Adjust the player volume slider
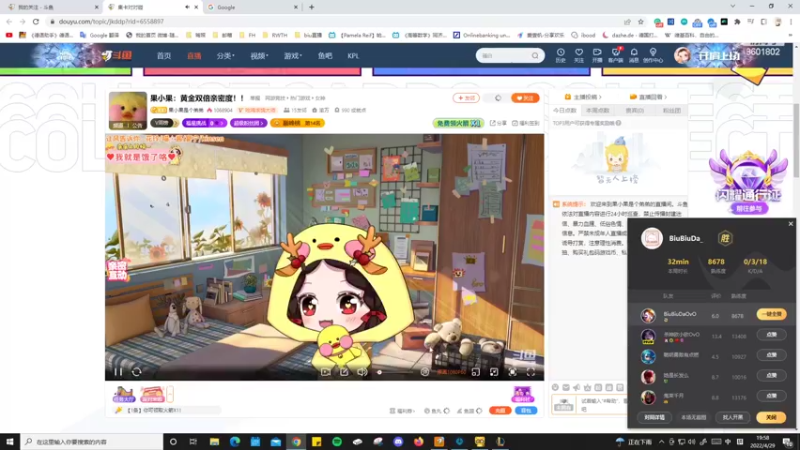The width and height of the screenshot is (800, 450). tap(395, 372)
